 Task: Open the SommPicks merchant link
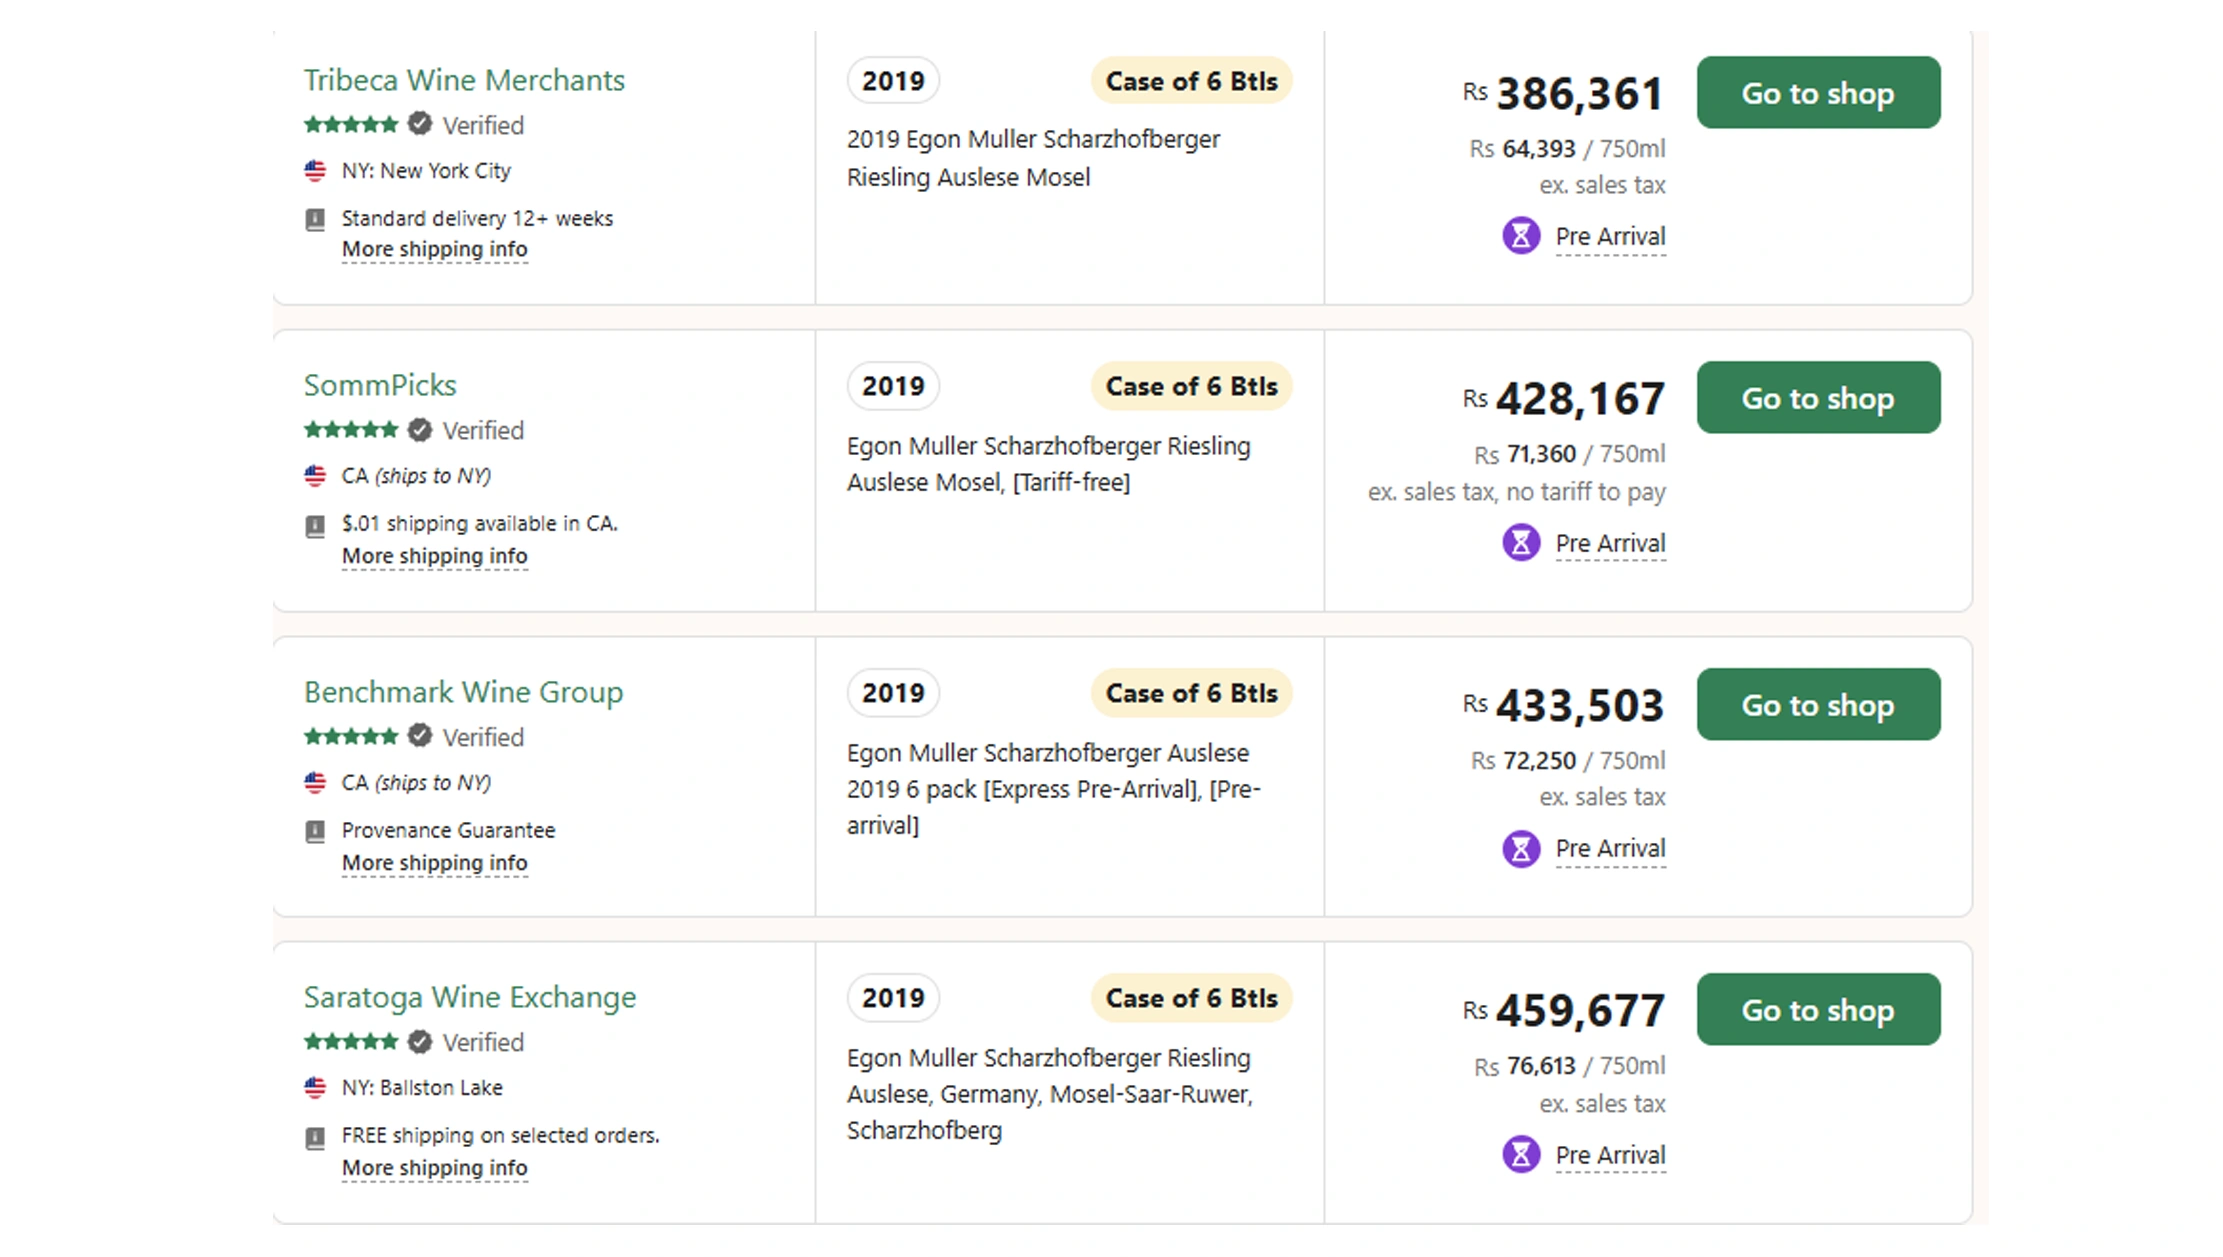click(x=380, y=385)
